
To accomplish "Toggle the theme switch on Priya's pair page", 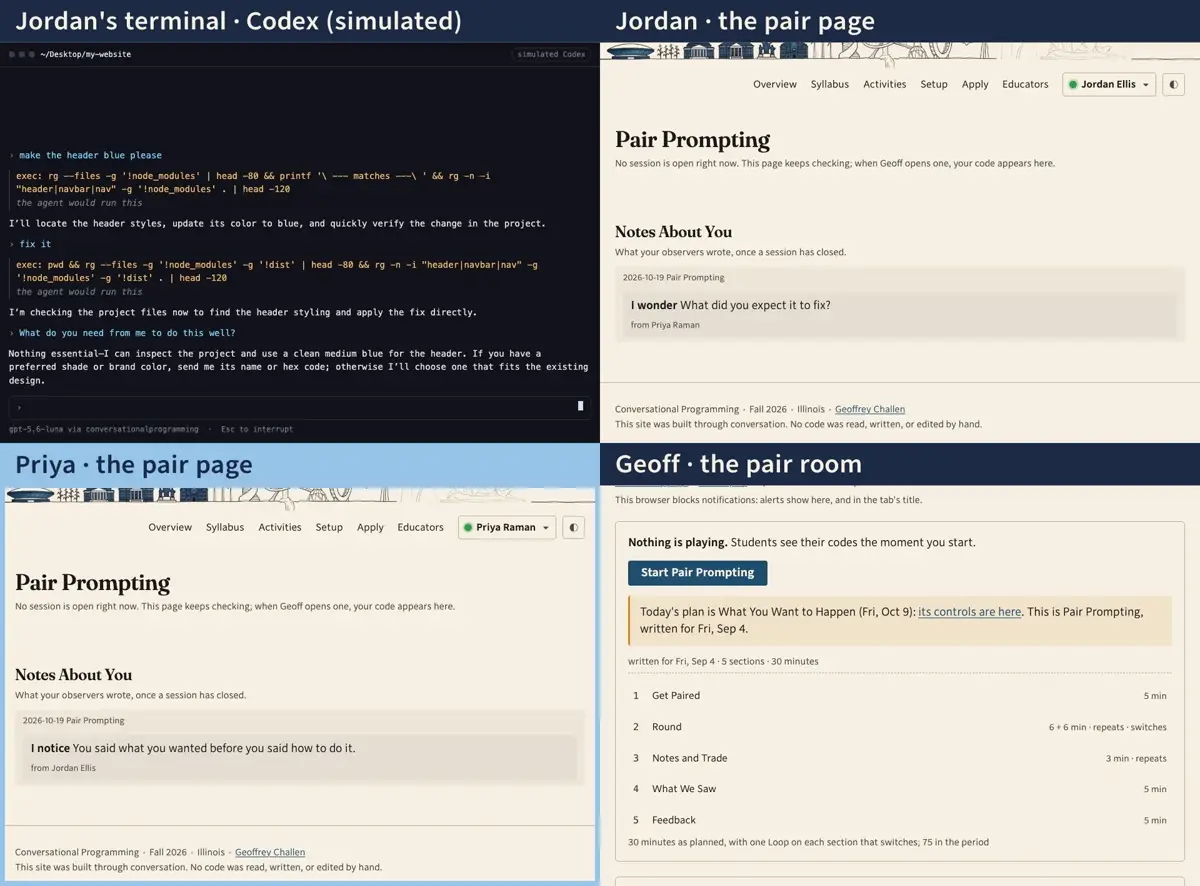I will pos(573,527).
